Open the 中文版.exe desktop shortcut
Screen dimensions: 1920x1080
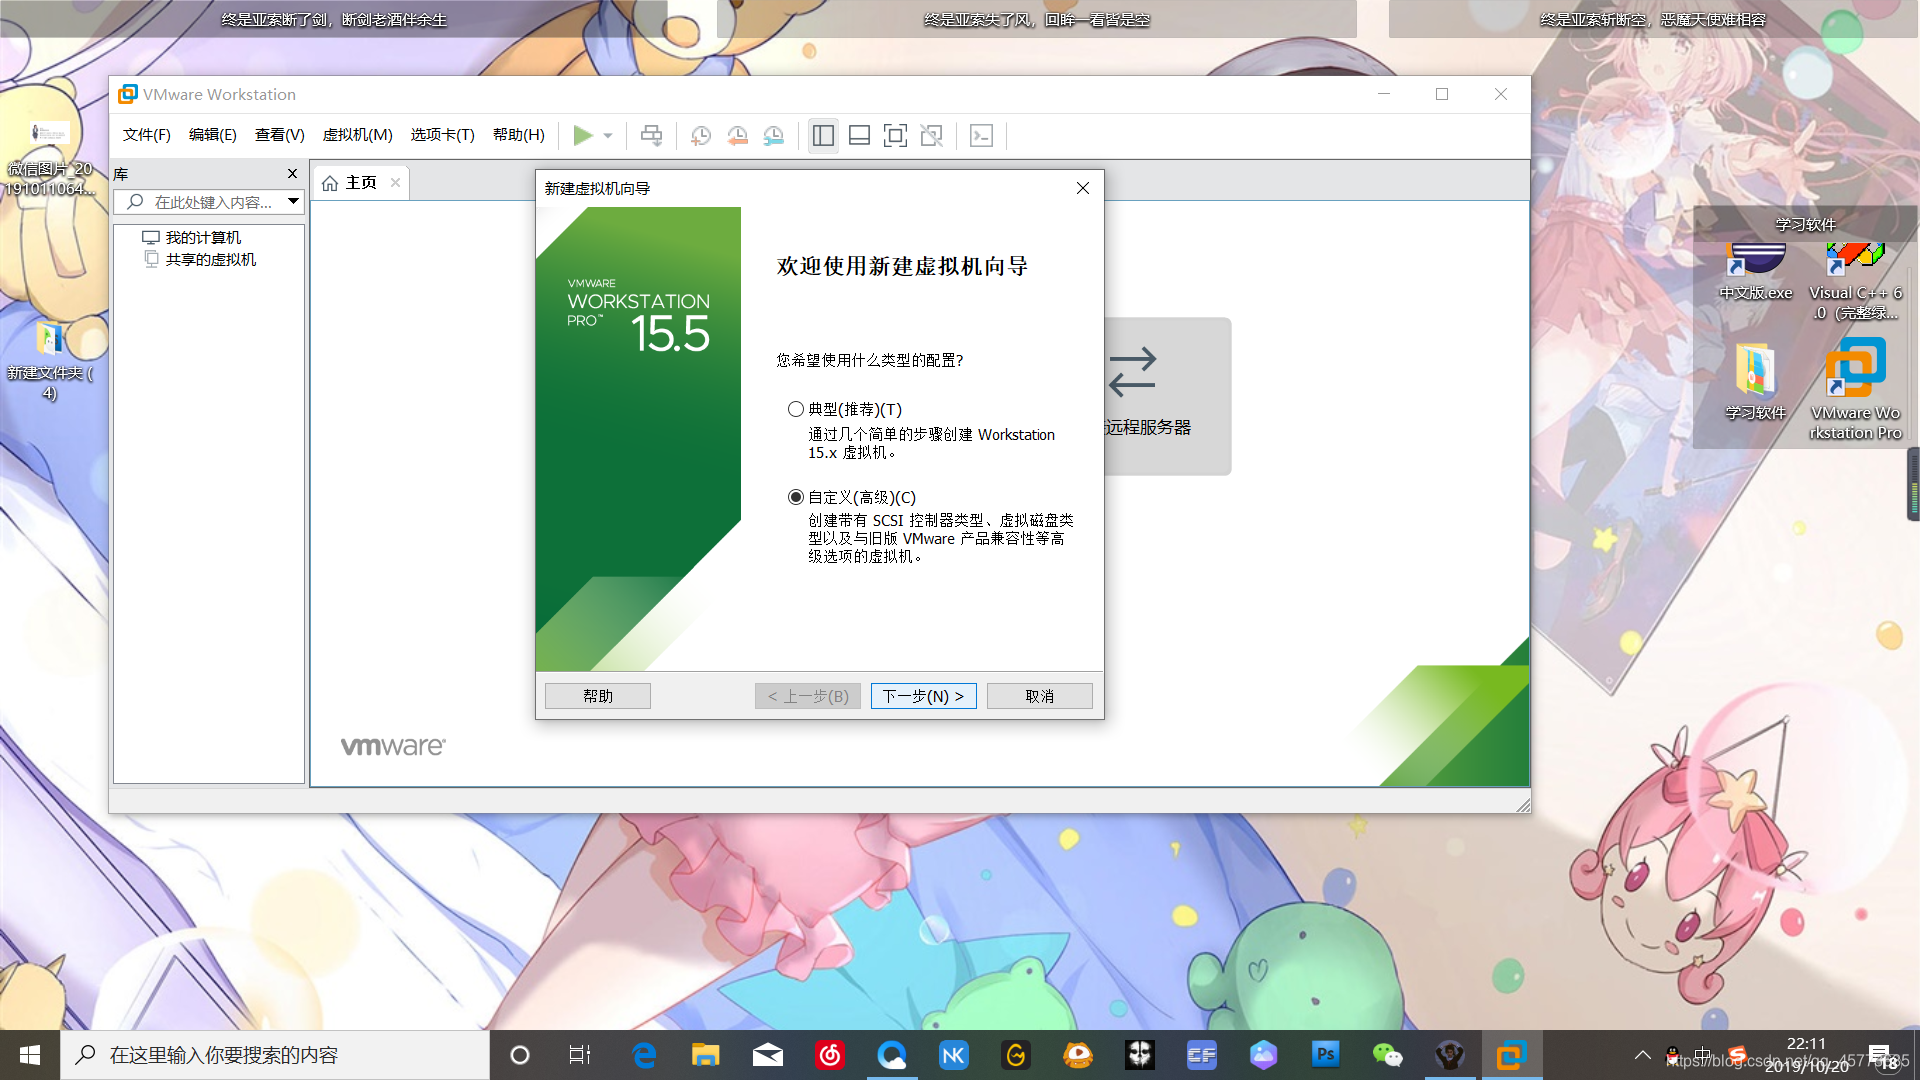pos(1755,271)
